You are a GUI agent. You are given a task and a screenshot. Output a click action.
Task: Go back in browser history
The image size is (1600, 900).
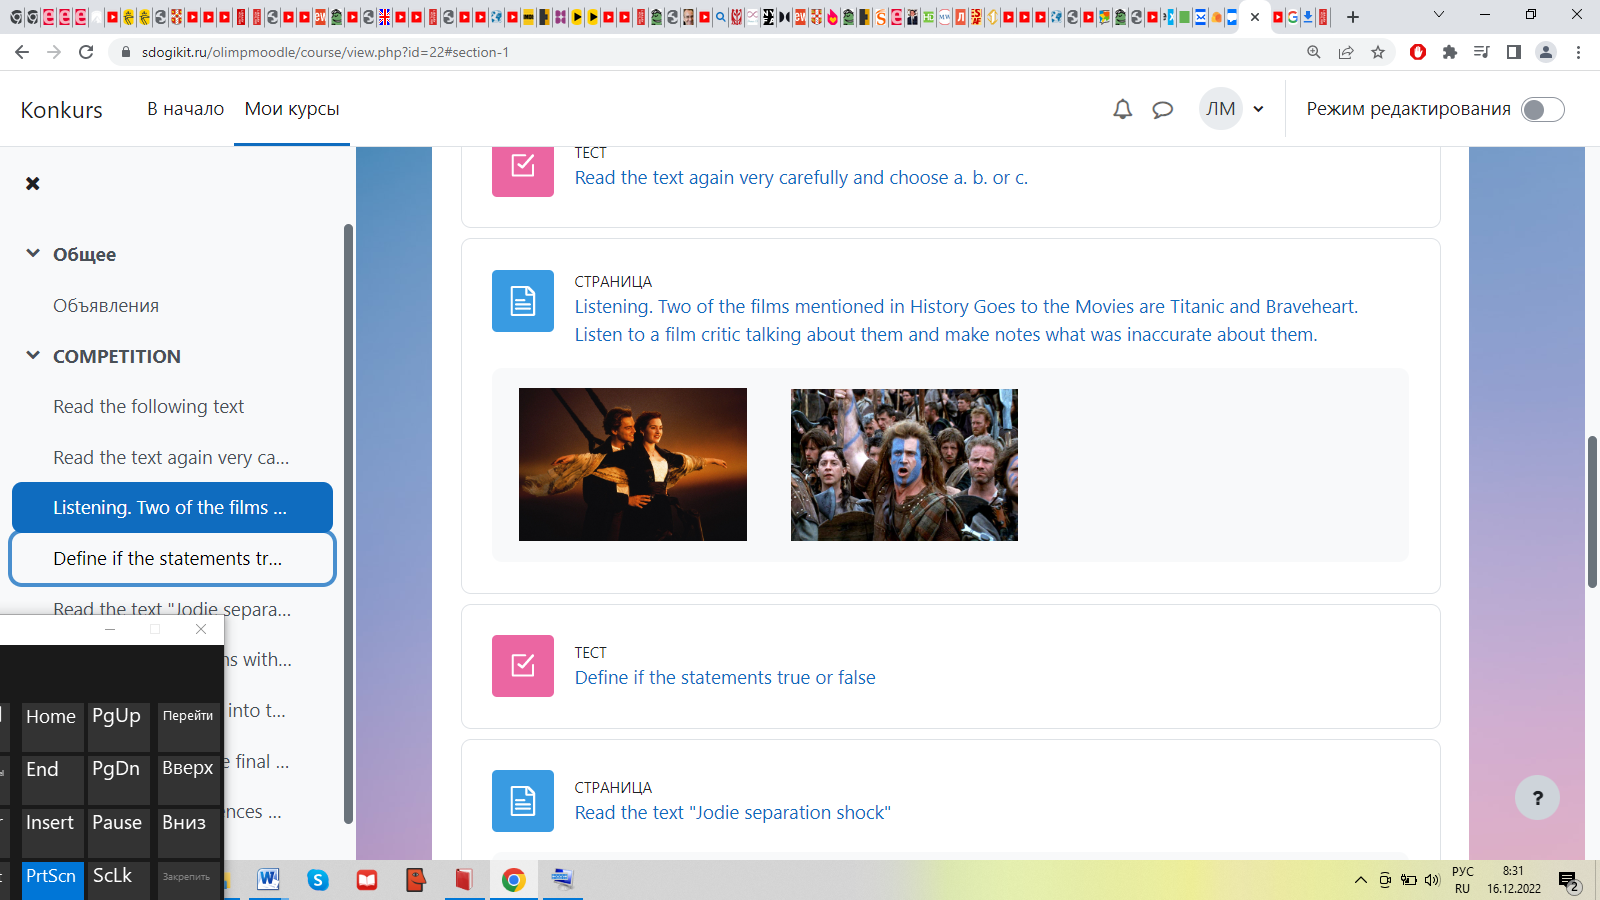click(22, 52)
